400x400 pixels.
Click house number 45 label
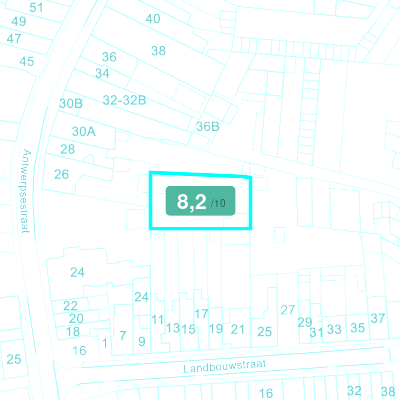27,61
